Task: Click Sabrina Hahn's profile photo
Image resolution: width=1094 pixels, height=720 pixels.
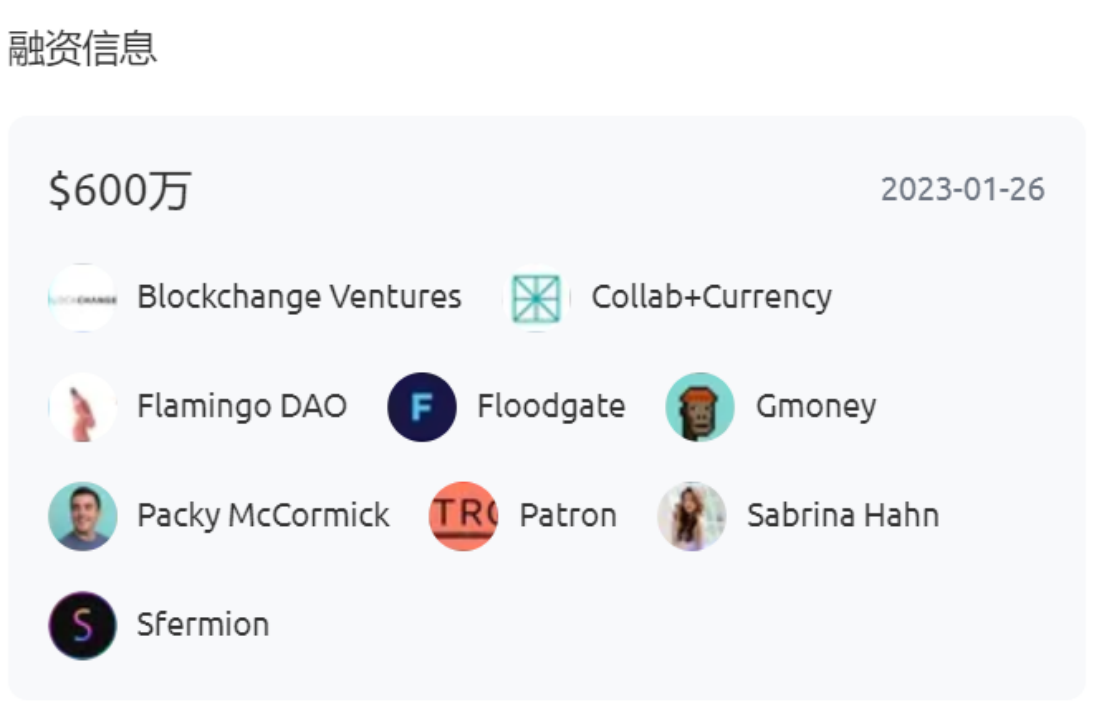Action: 691,516
